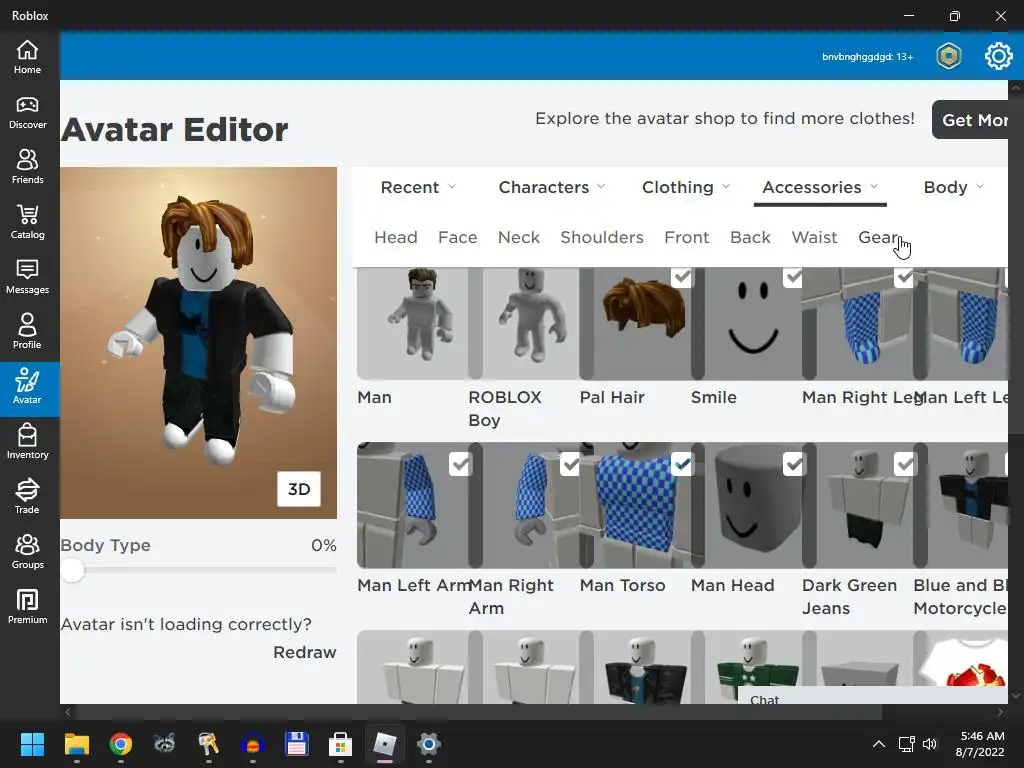This screenshot has height=768, width=1024.
Task: Expand the Clothing dropdown
Action: click(686, 187)
